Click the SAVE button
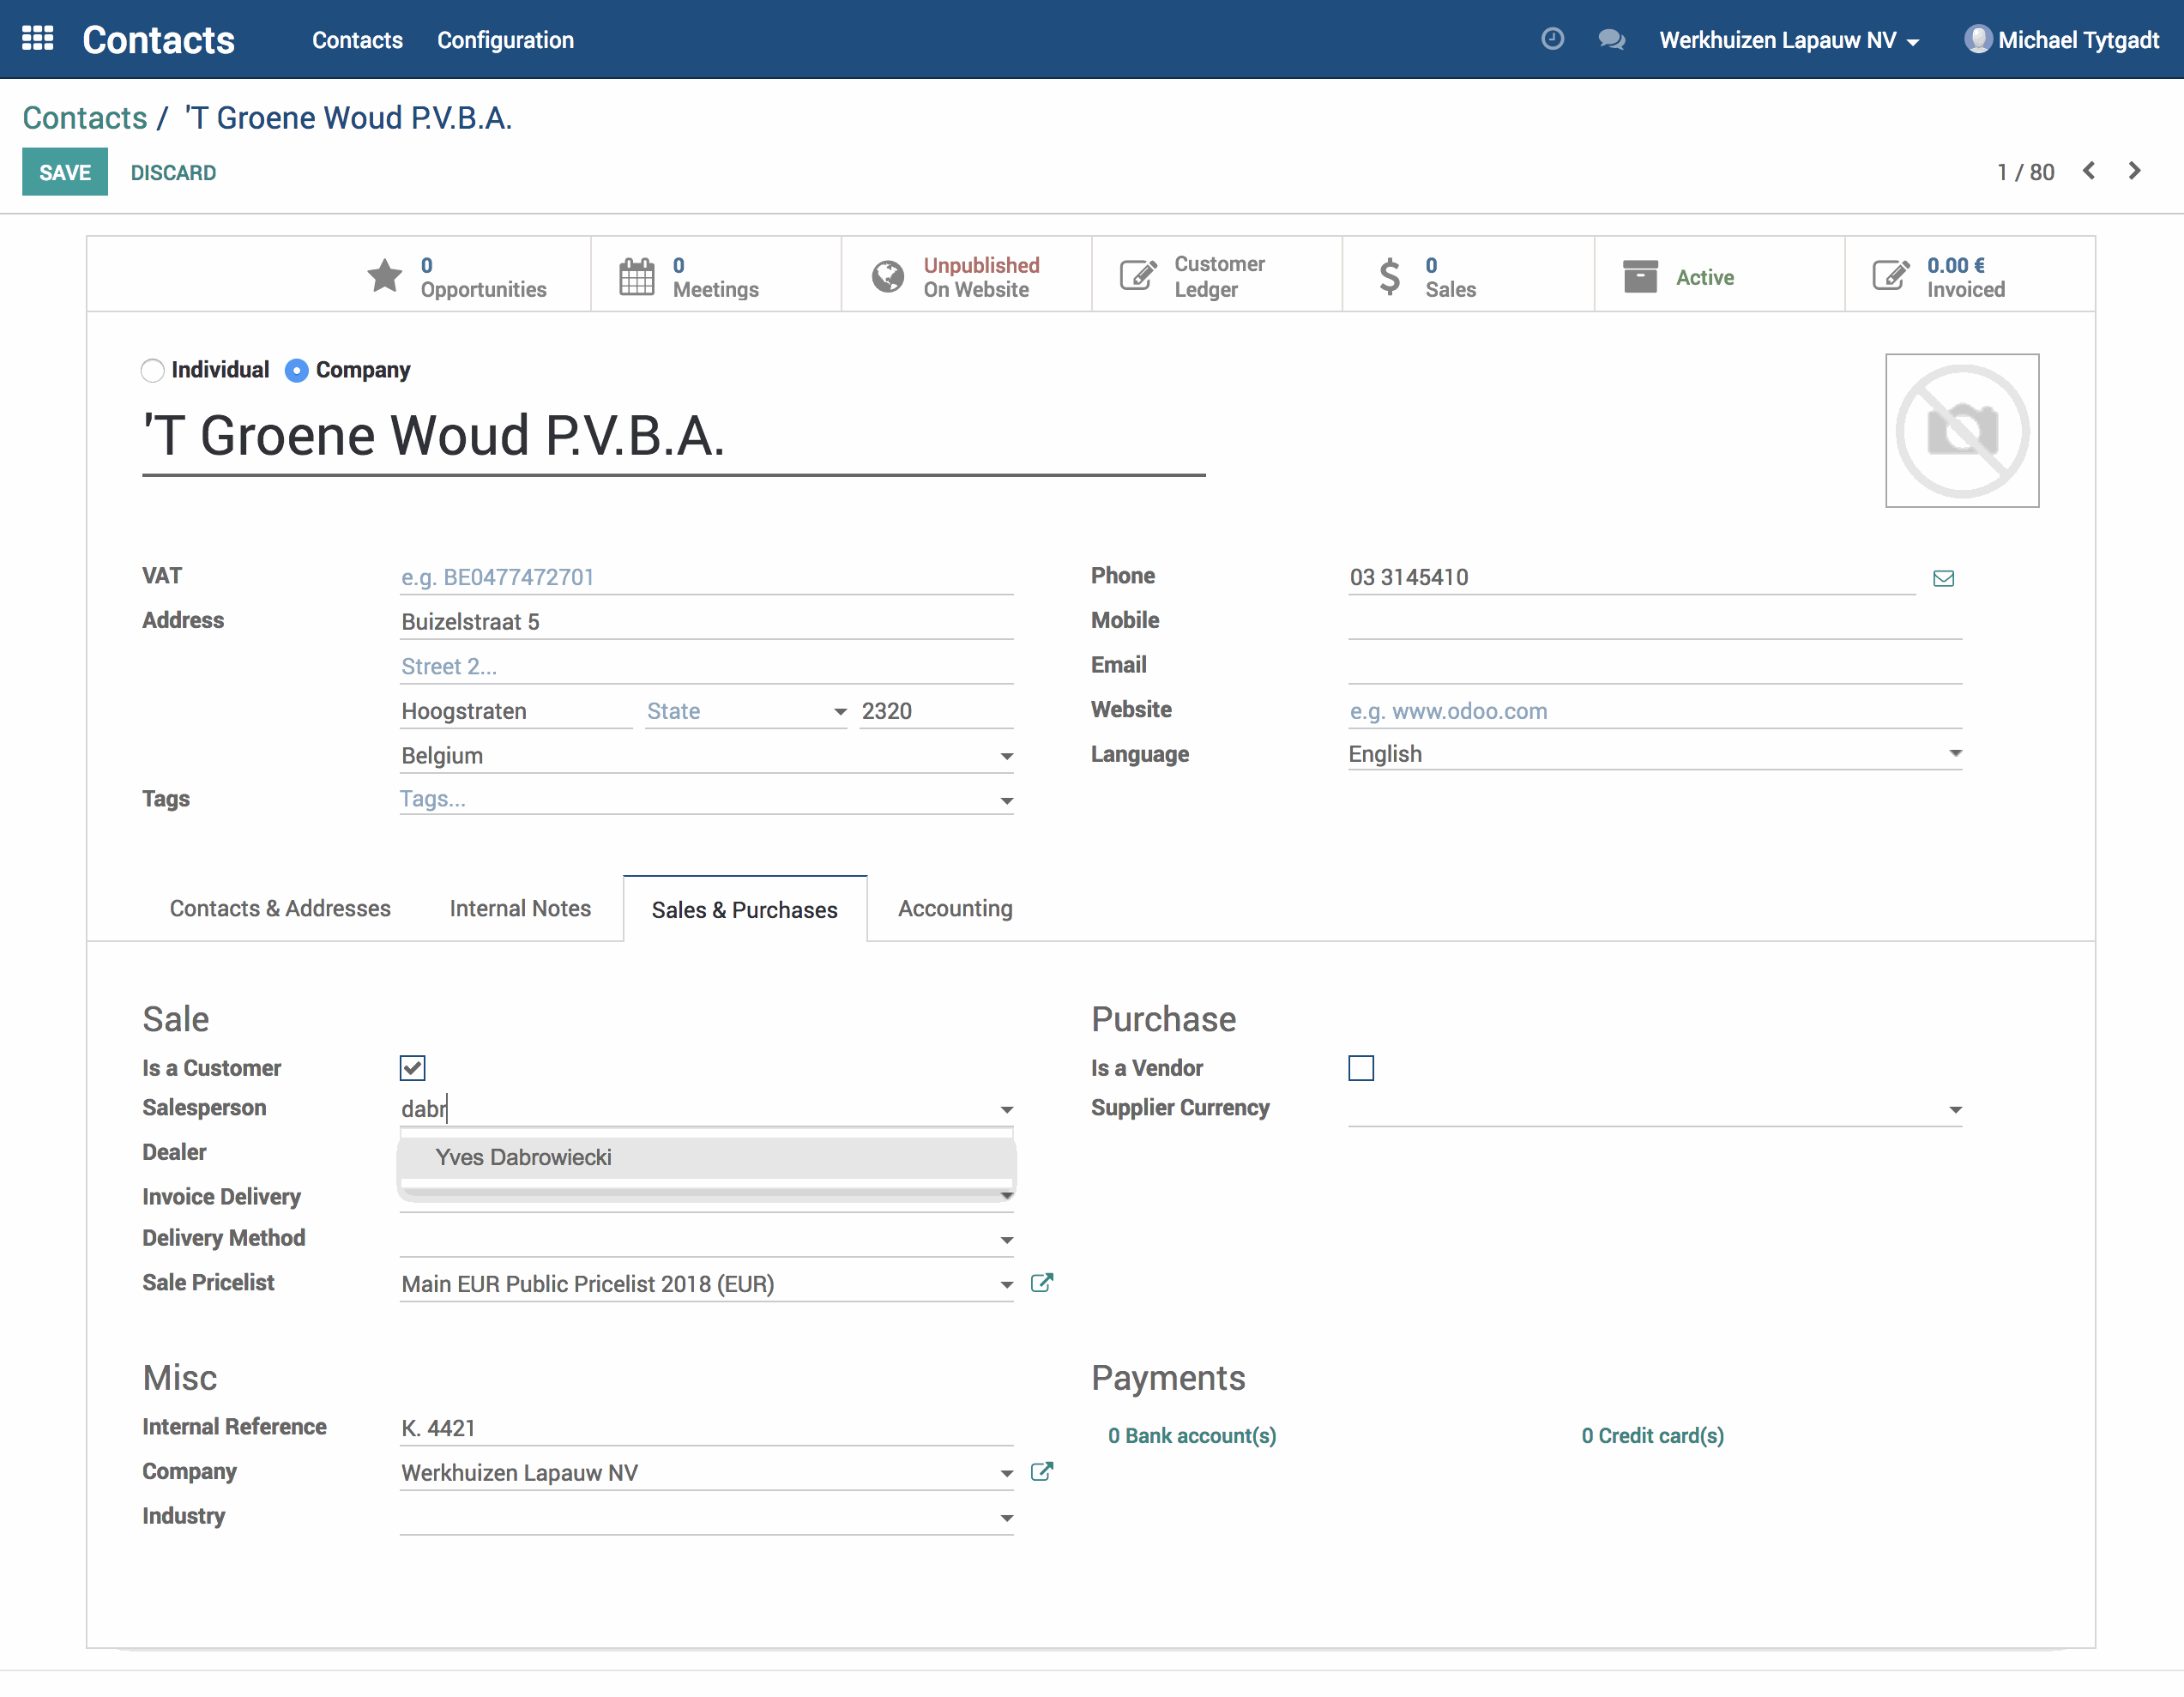2184x1697 pixels. click(x=65, y=172)
